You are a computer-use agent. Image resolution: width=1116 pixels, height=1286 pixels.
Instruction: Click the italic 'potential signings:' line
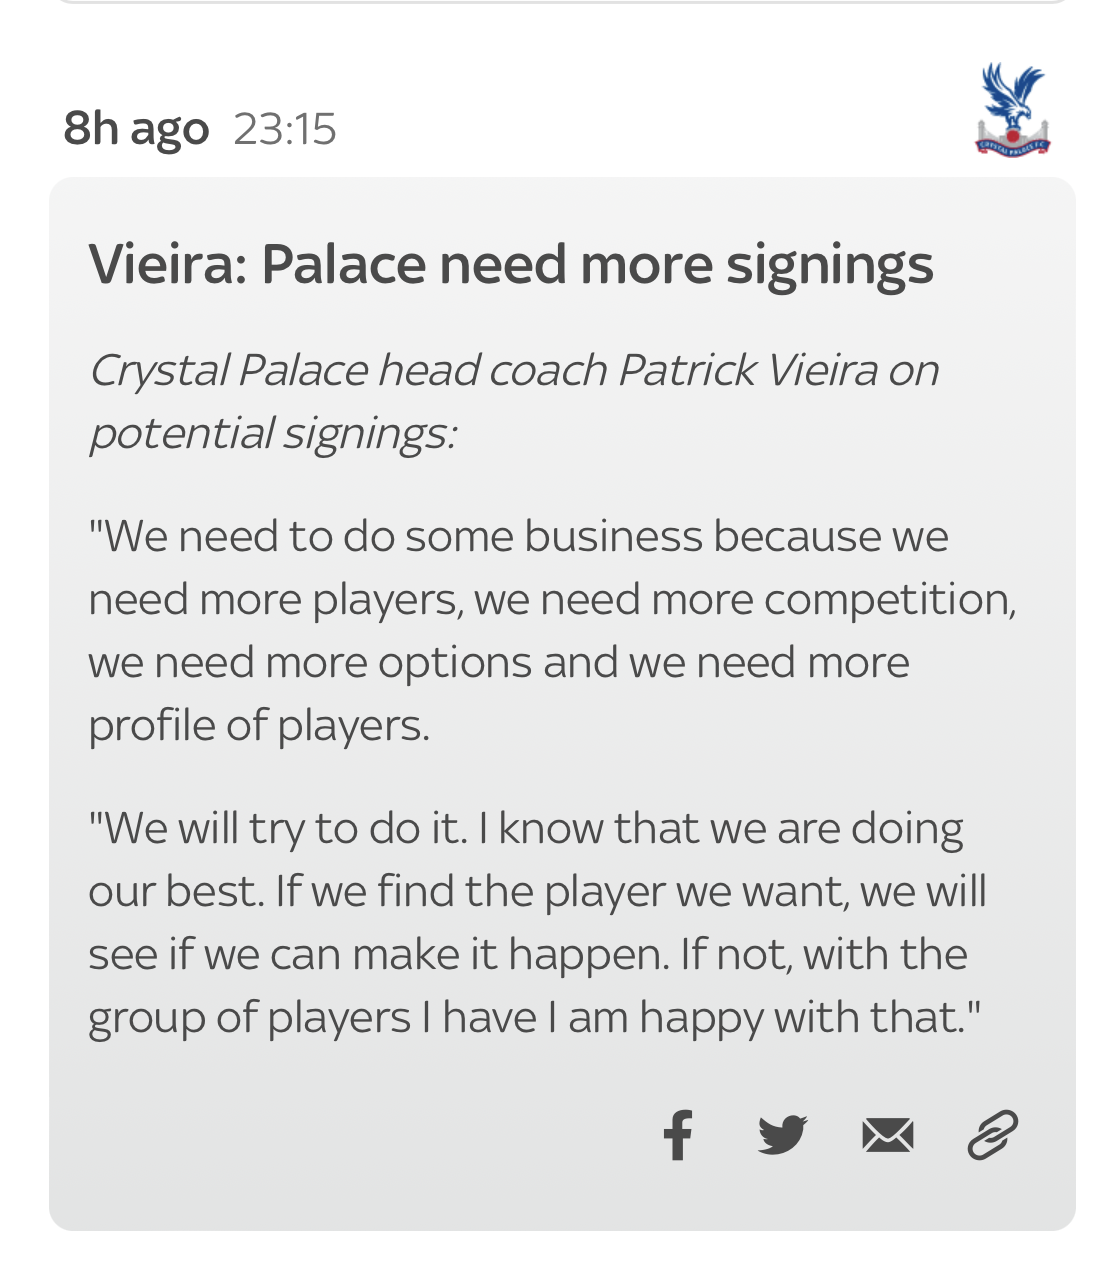tap(272, 433)
